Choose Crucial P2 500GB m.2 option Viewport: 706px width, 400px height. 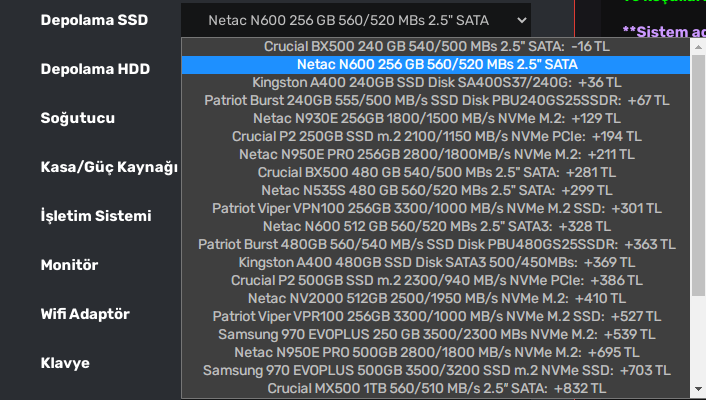click(x=437, y=280)
